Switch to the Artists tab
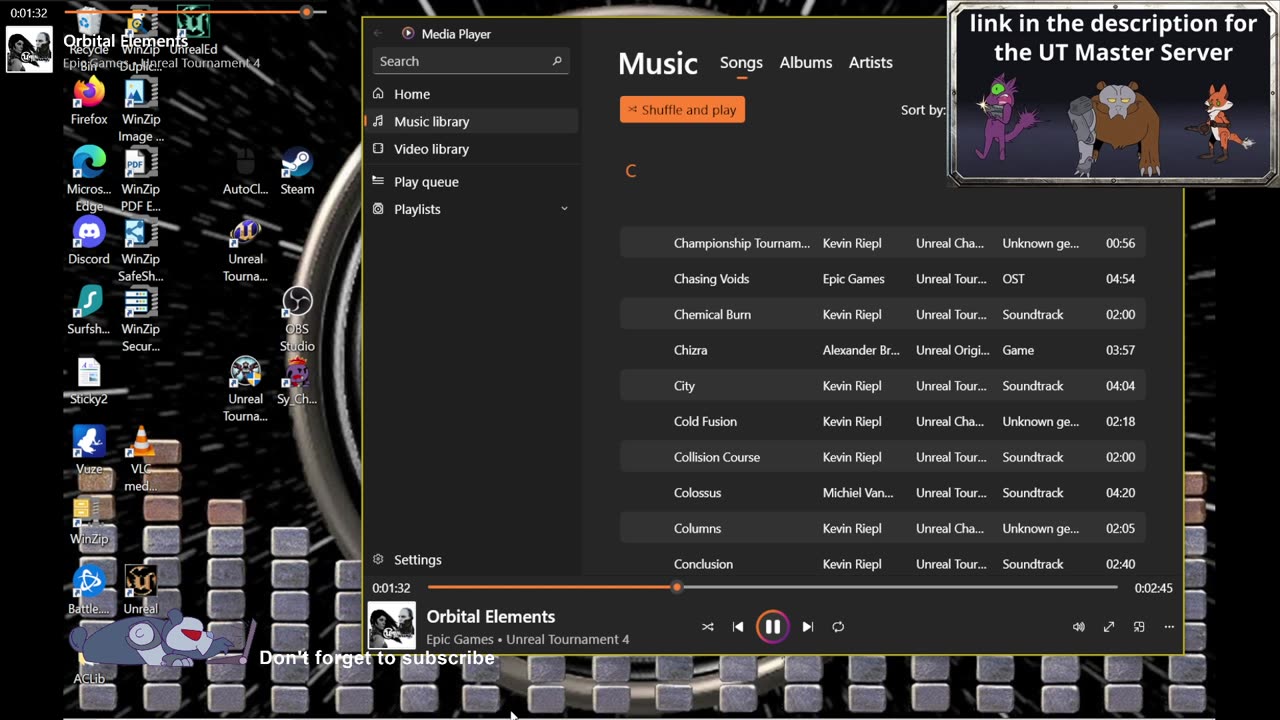The height and width of the screenshot is (720, 1280). click(871, 62)
